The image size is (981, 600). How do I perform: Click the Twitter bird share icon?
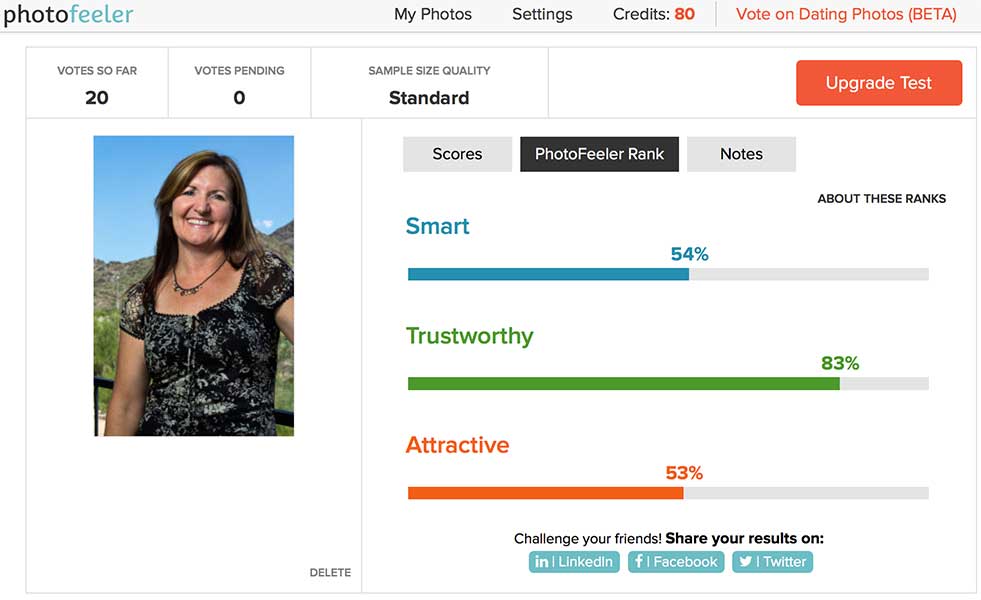(745, 562)
